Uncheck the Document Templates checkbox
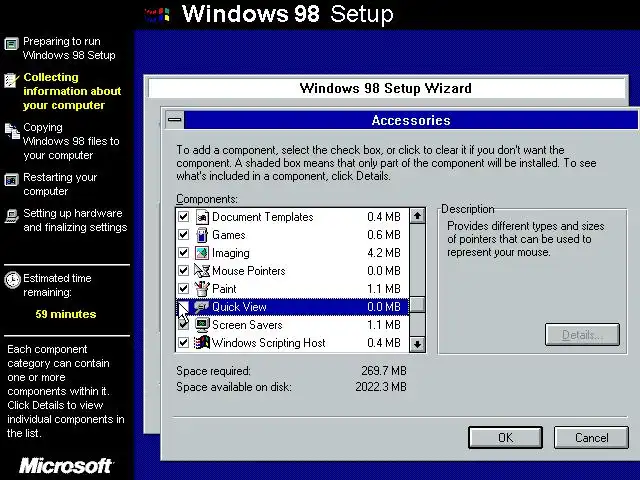Viewport: 640px width, 480px height. 184,217
